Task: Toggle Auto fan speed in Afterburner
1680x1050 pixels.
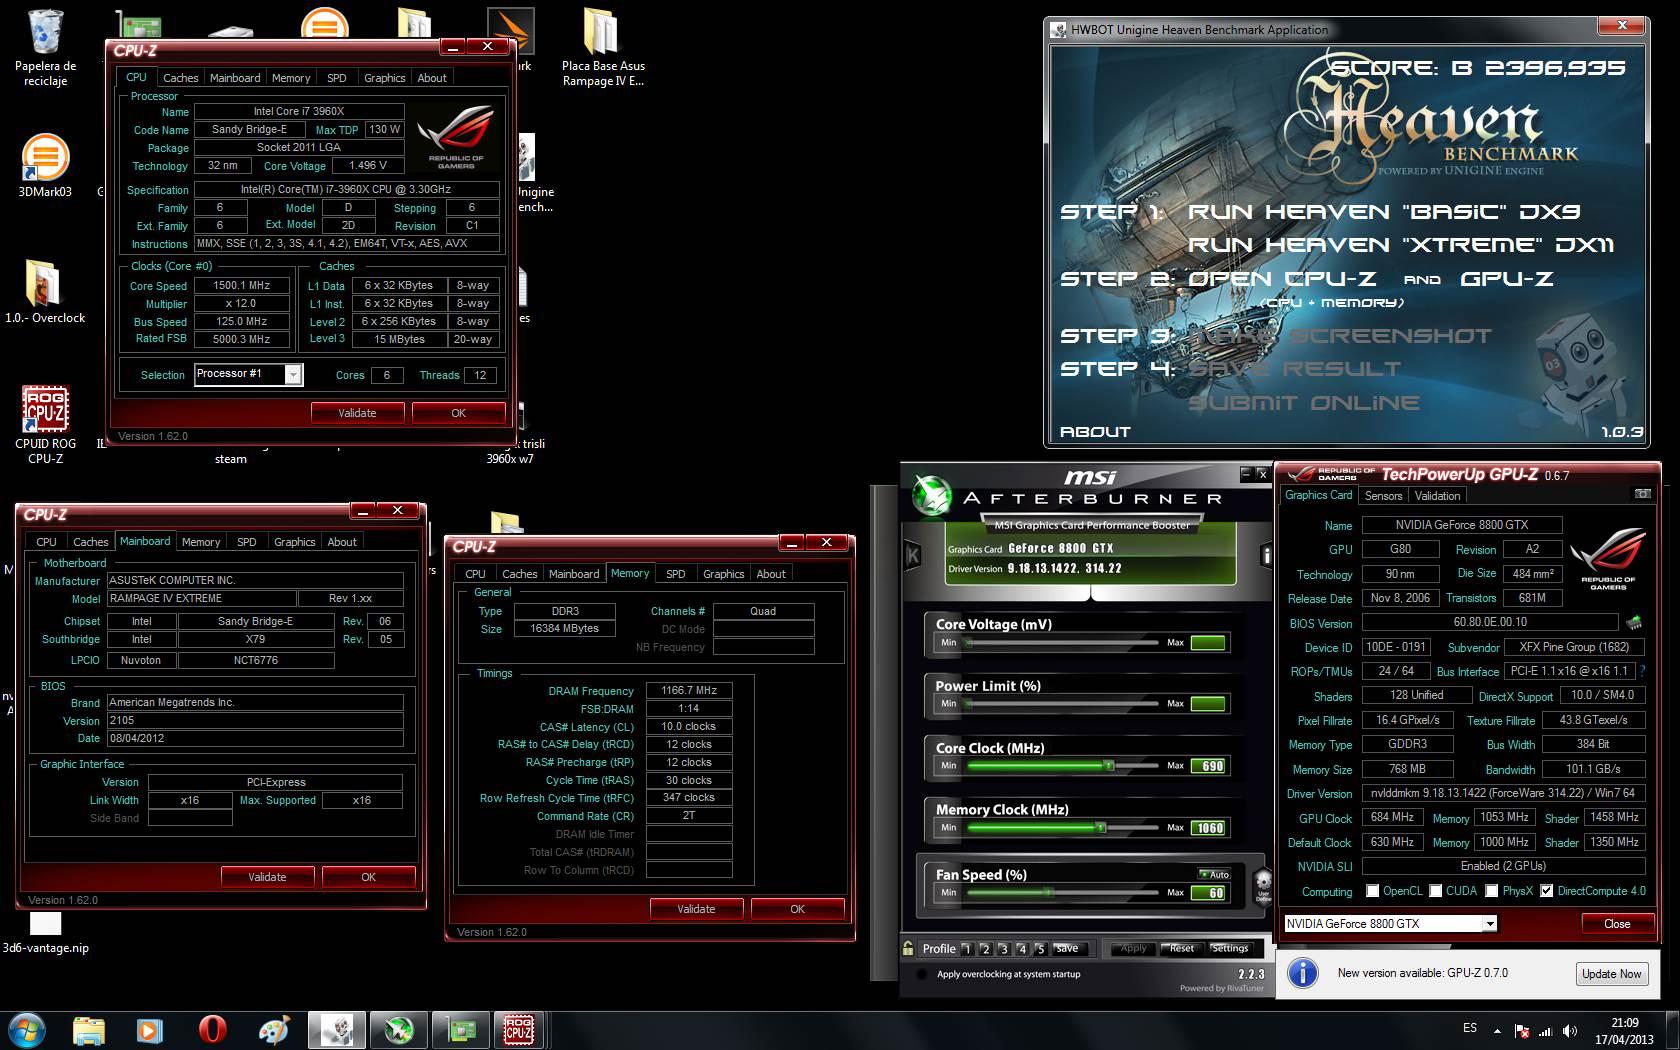Action: (1214, 874)
